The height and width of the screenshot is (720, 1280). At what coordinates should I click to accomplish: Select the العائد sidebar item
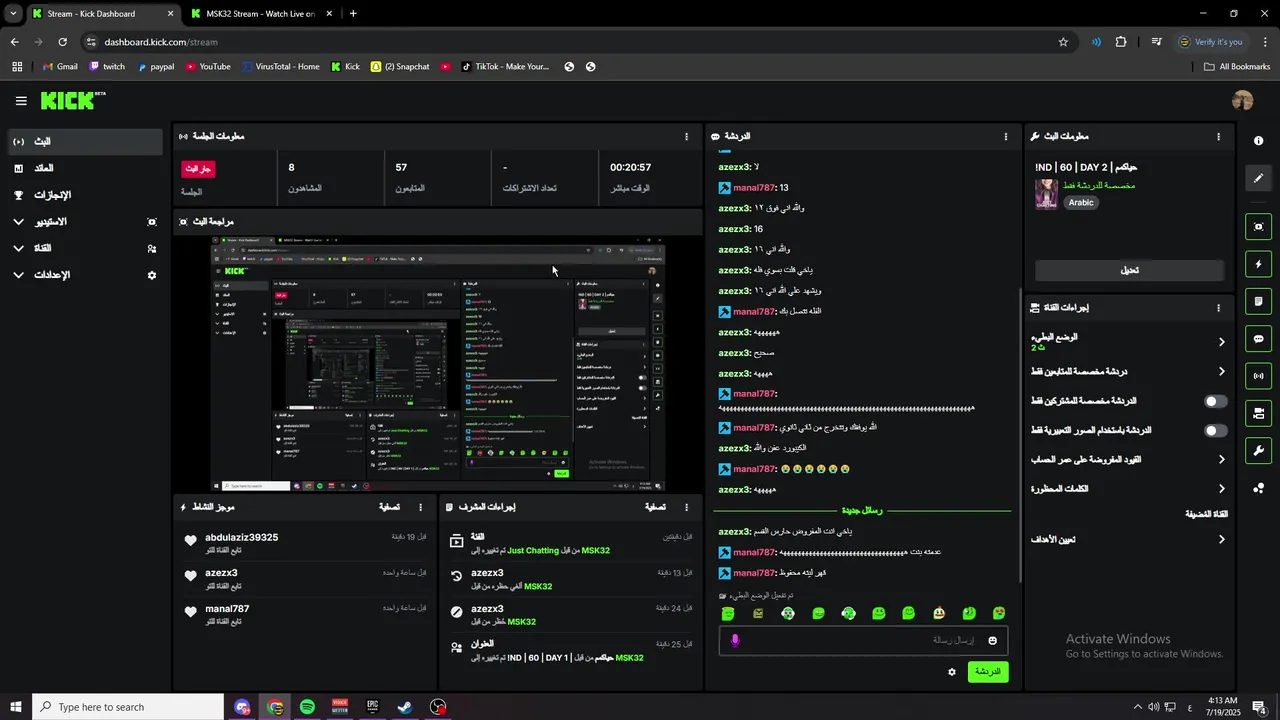tap(84, 168)
